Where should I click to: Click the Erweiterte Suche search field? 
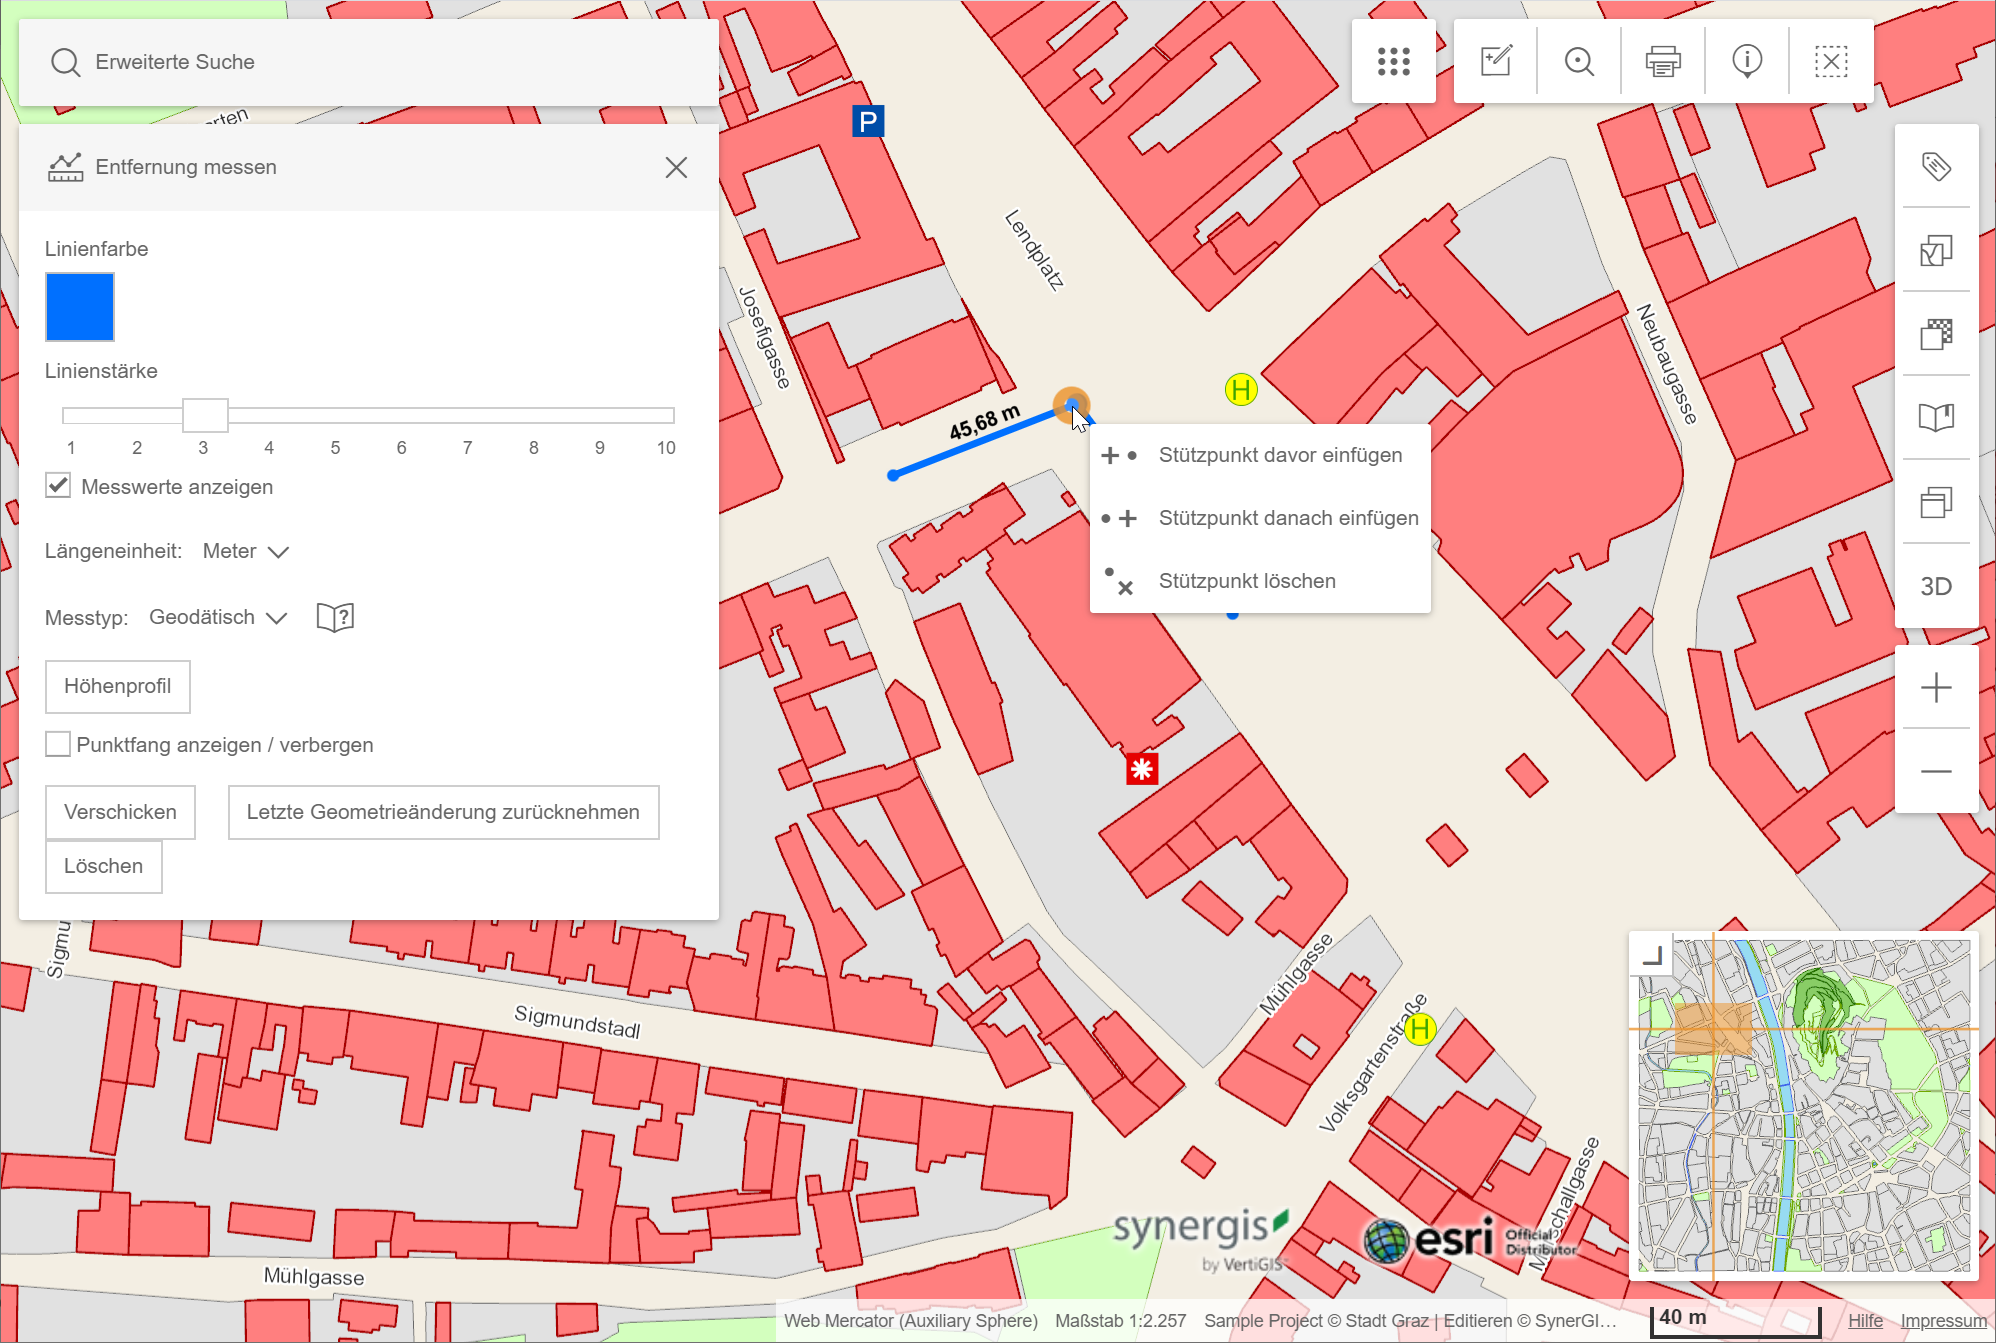coord(368,62)
